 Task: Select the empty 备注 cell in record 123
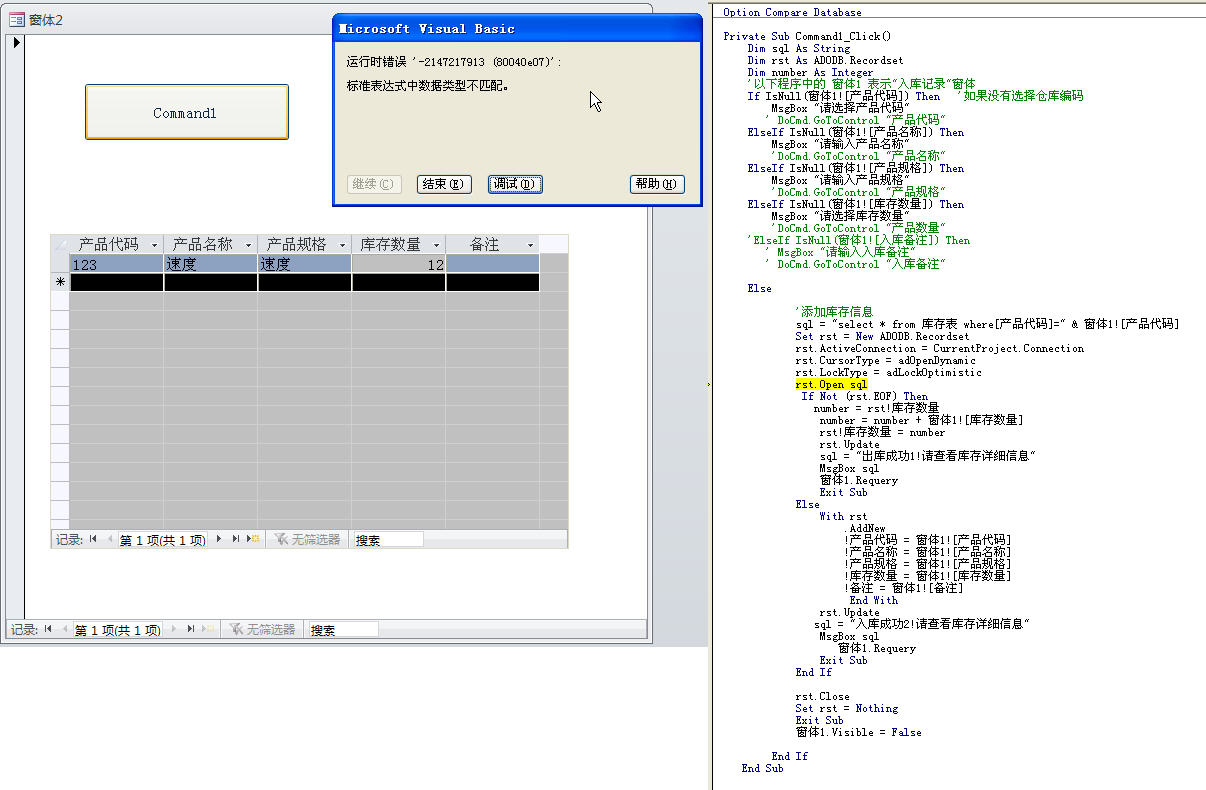coord(492,264)
